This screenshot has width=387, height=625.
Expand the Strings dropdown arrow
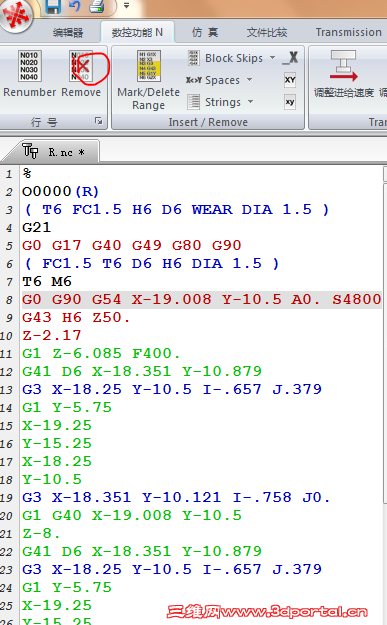click(250, 101)
